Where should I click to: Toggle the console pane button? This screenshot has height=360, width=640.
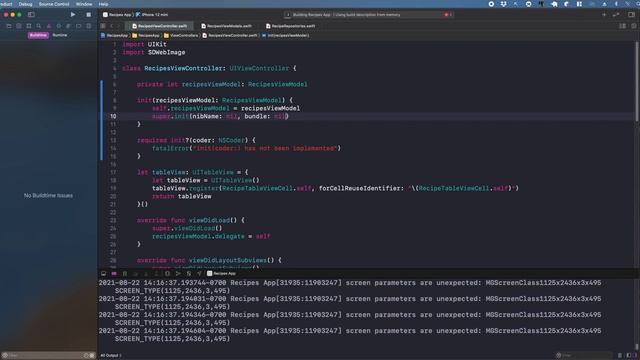(x=635, y=356)
